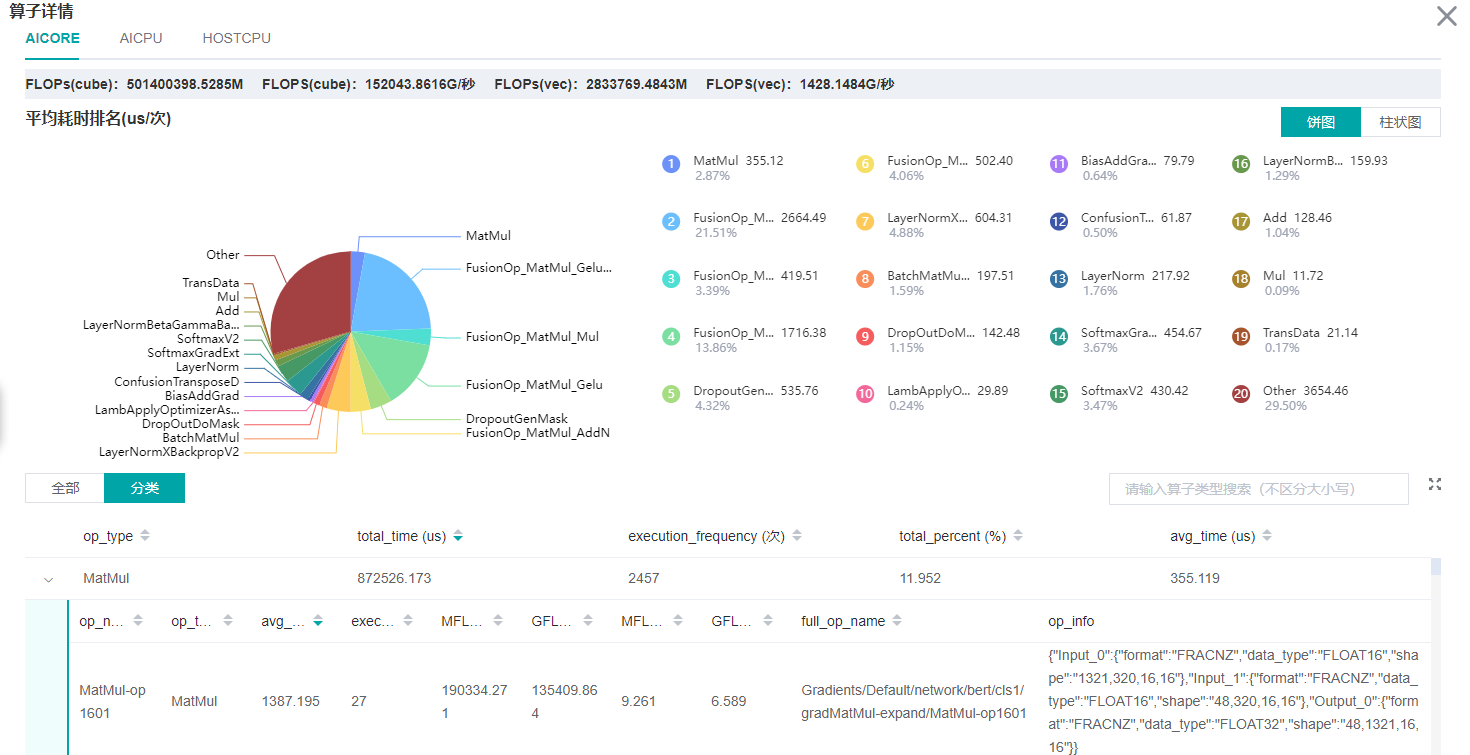Collapse the MatMul row expander

coord(48,578)
